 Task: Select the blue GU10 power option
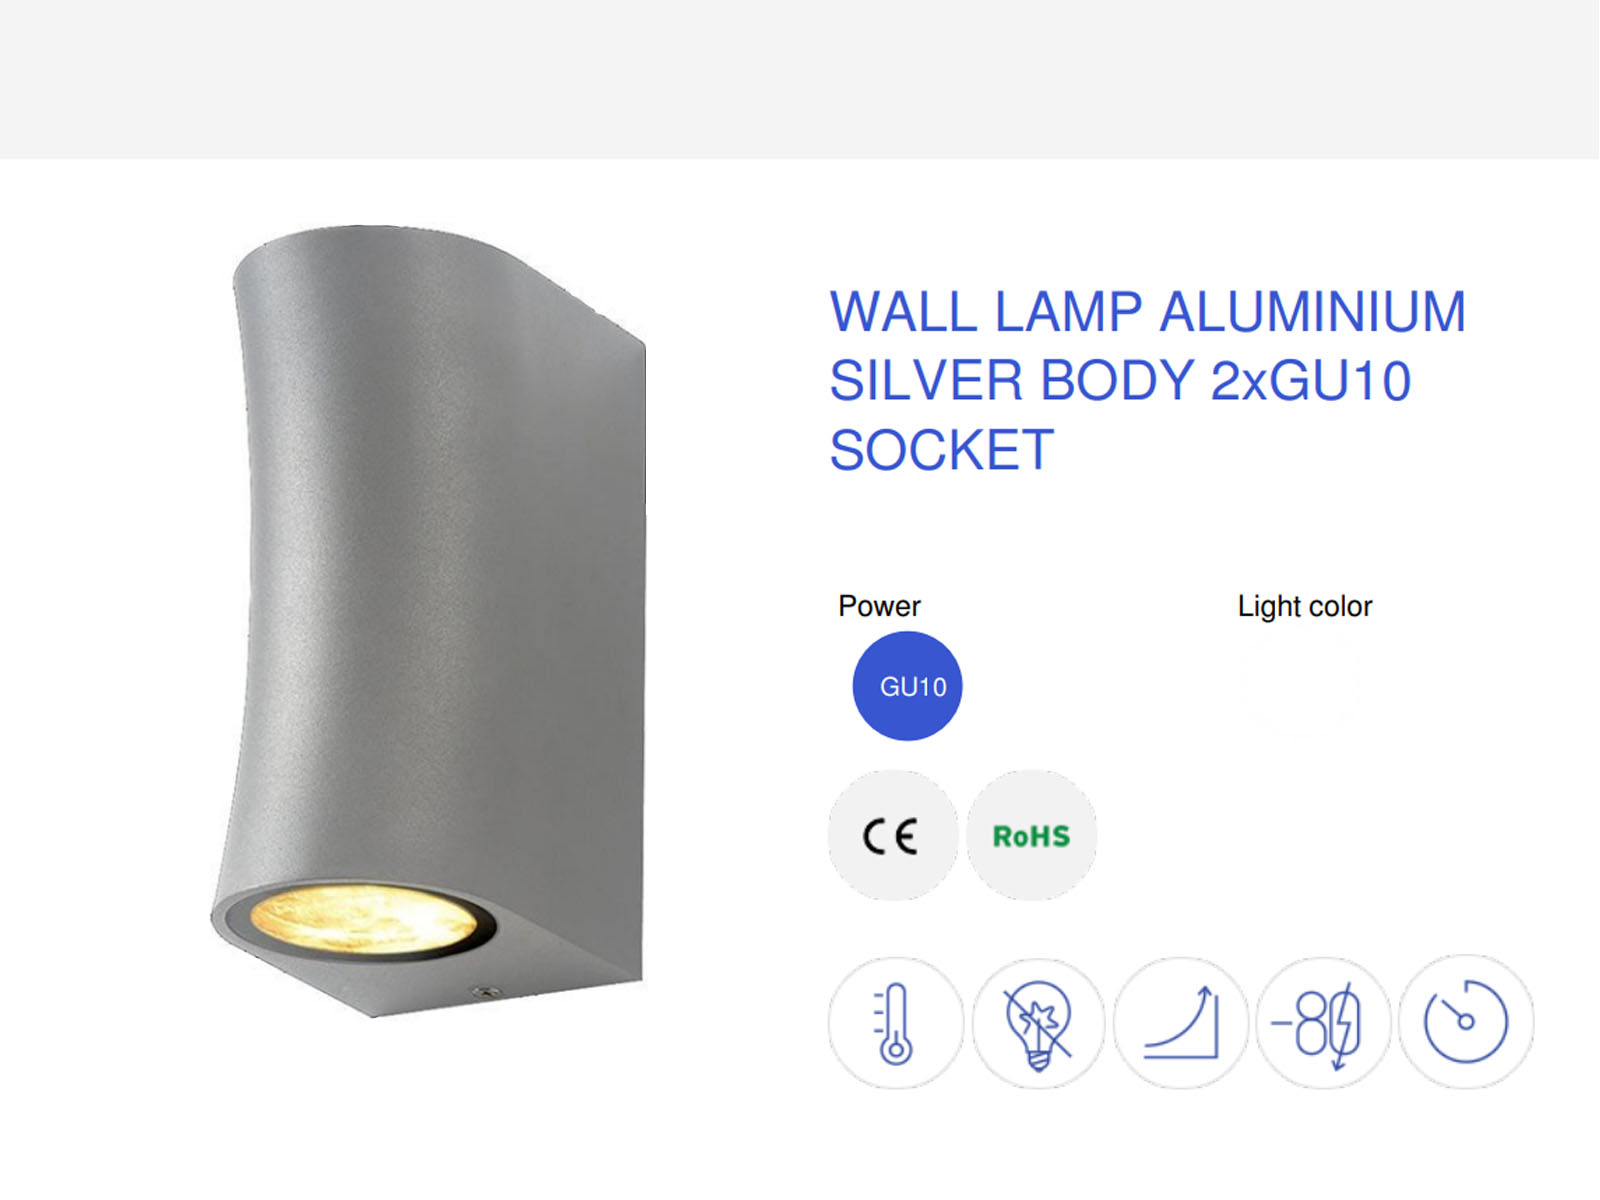907,686
